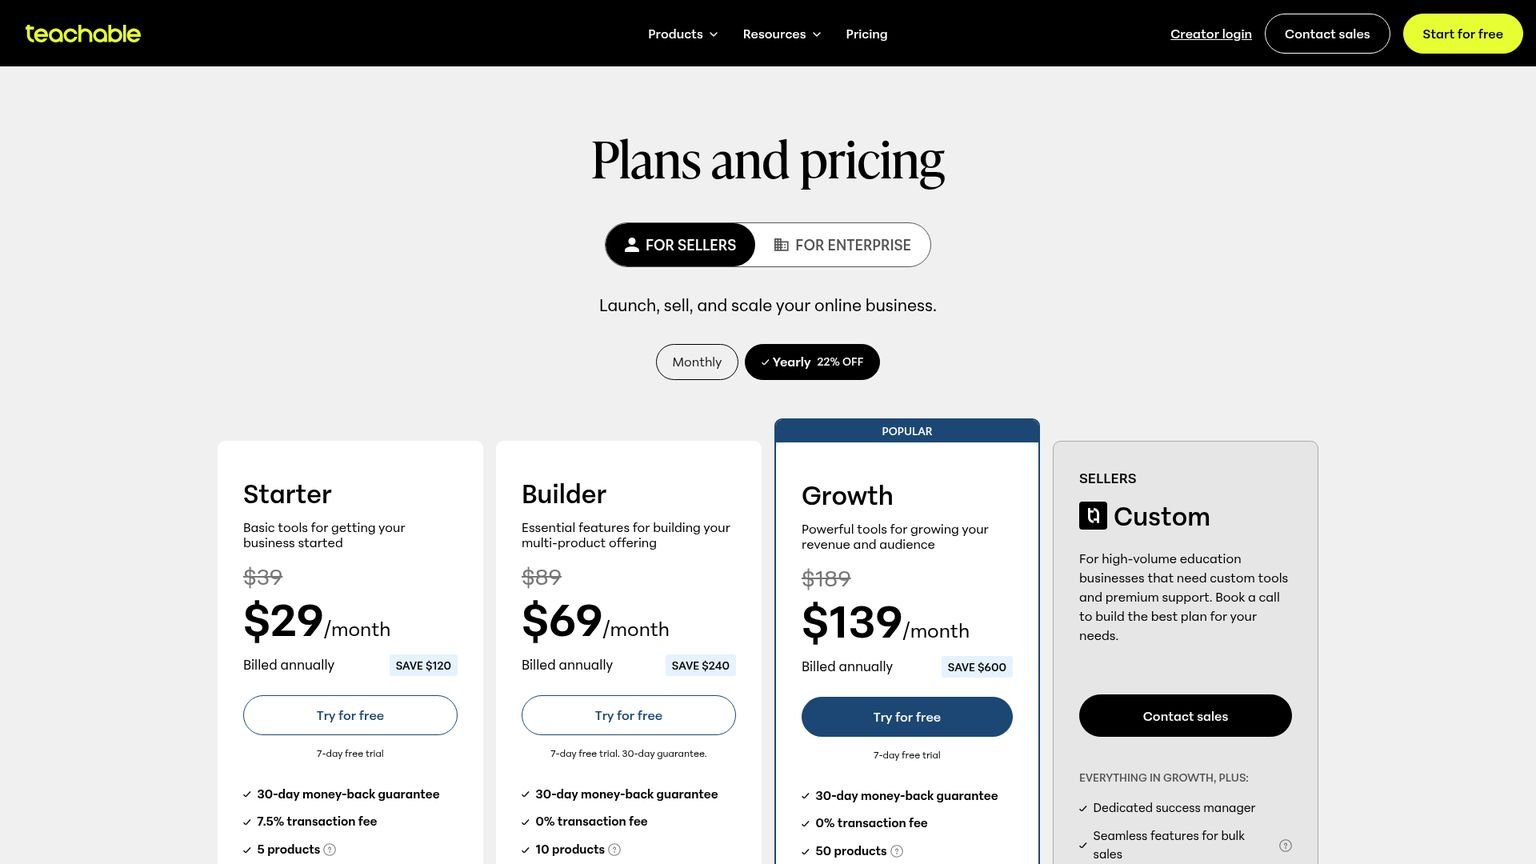Try the Growth plan for free
The image size is (1536, 864).
tap(906, 716)
